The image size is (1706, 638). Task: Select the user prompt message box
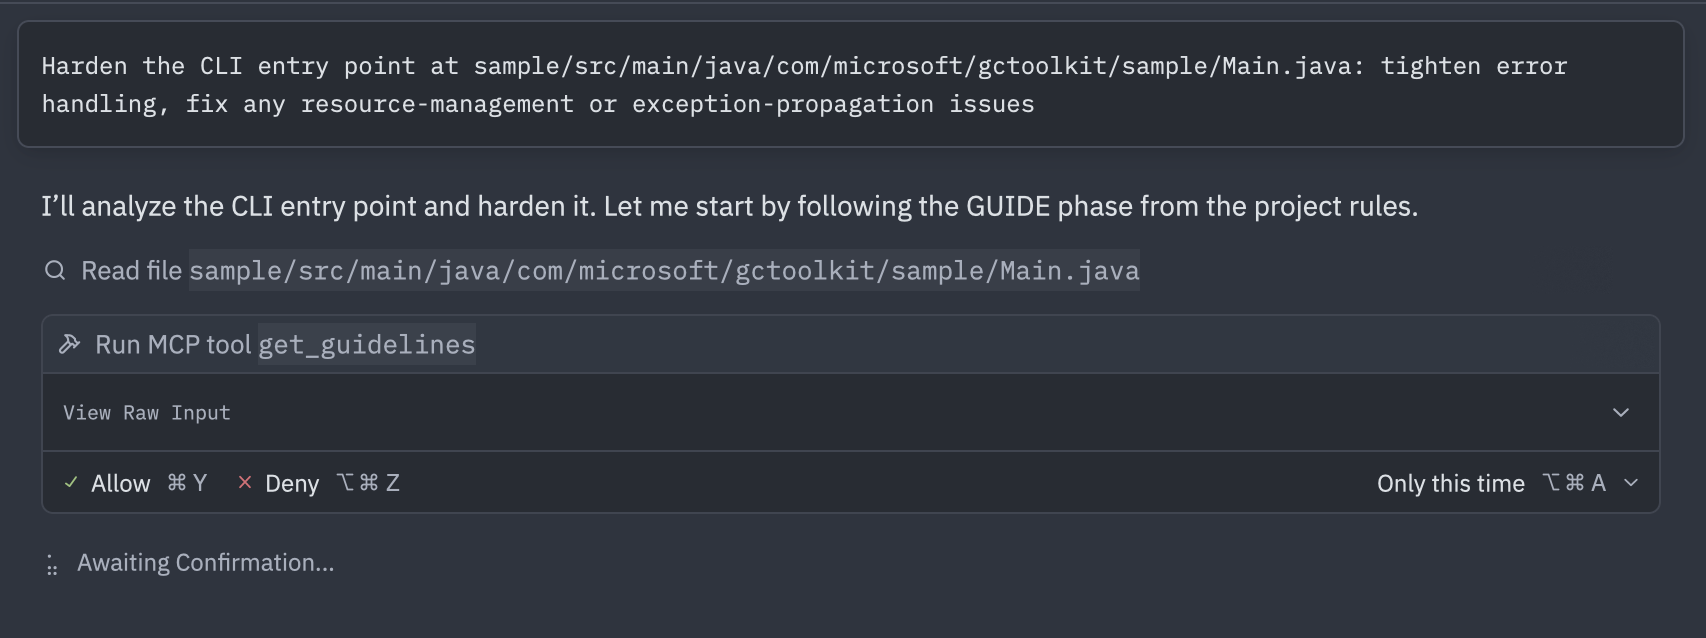(x=851, y=85)
